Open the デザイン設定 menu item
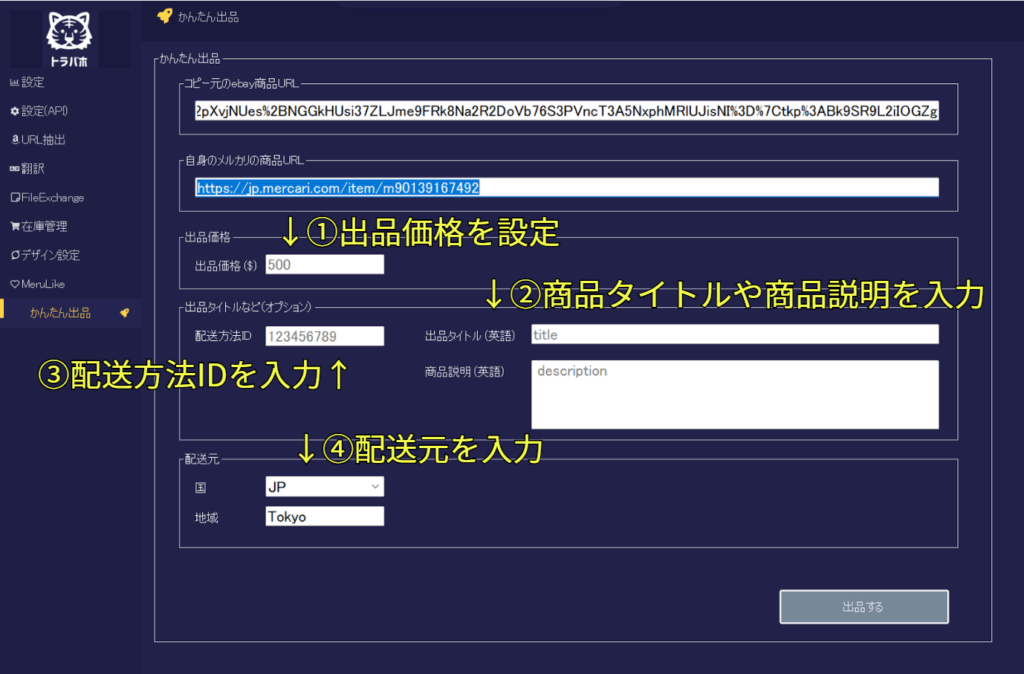The width and height of the screenshot is (1024, 674). pos(50,256)
